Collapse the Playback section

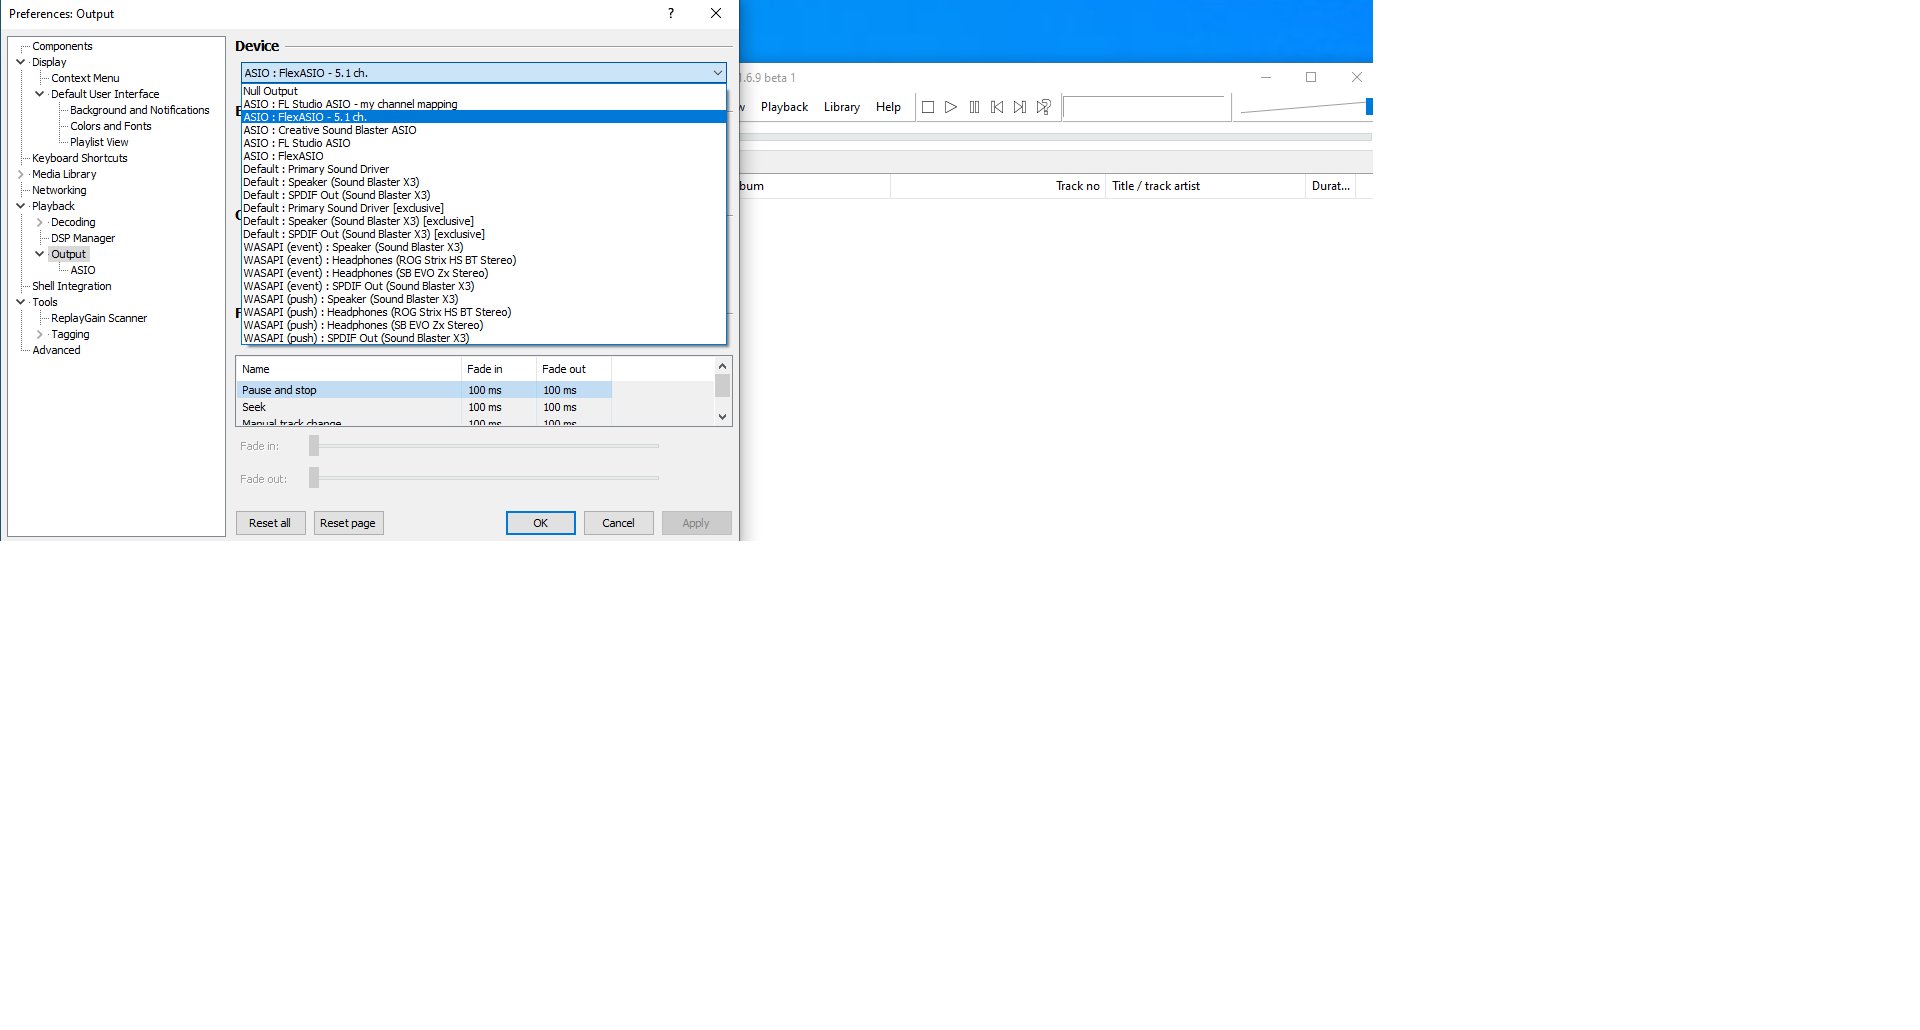pyautogui.click(x=20, y=205)
